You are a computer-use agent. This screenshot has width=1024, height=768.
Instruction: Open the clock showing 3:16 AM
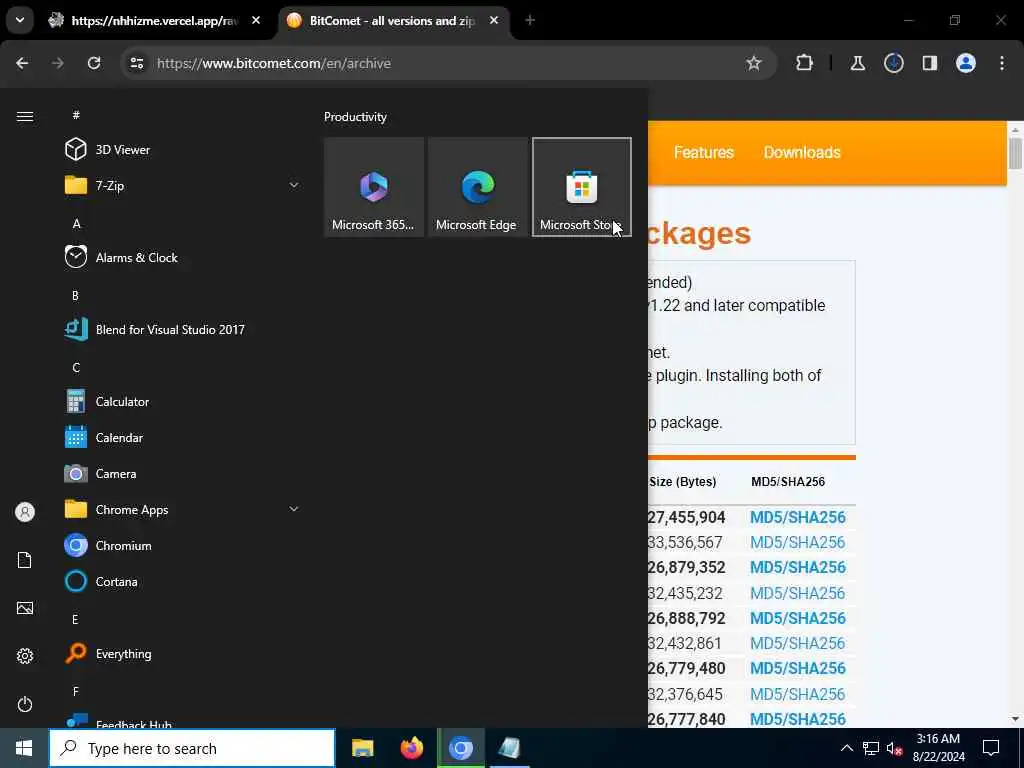pyautogui.click(x=938, y=748)
